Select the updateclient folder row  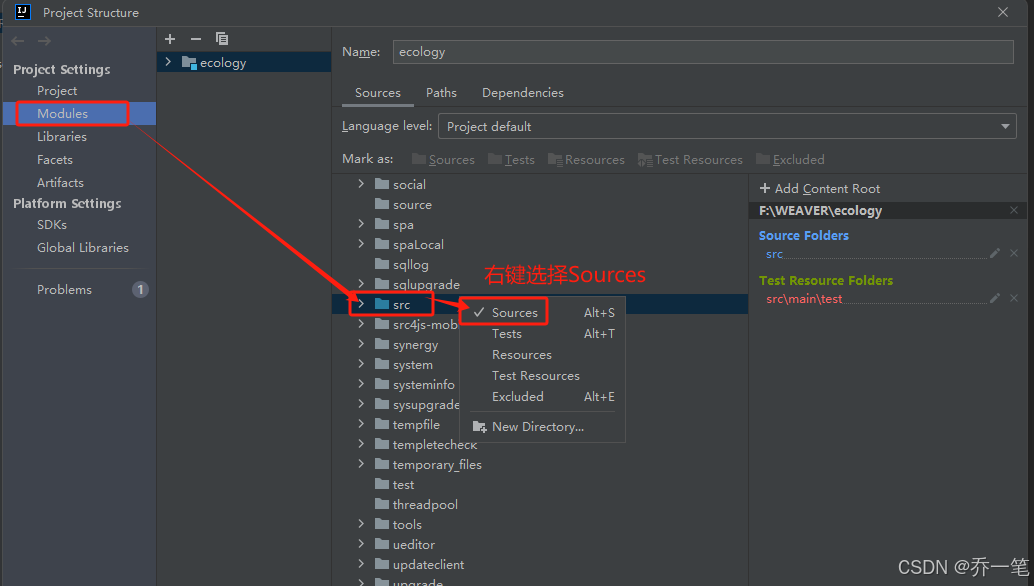coord(540,564)
